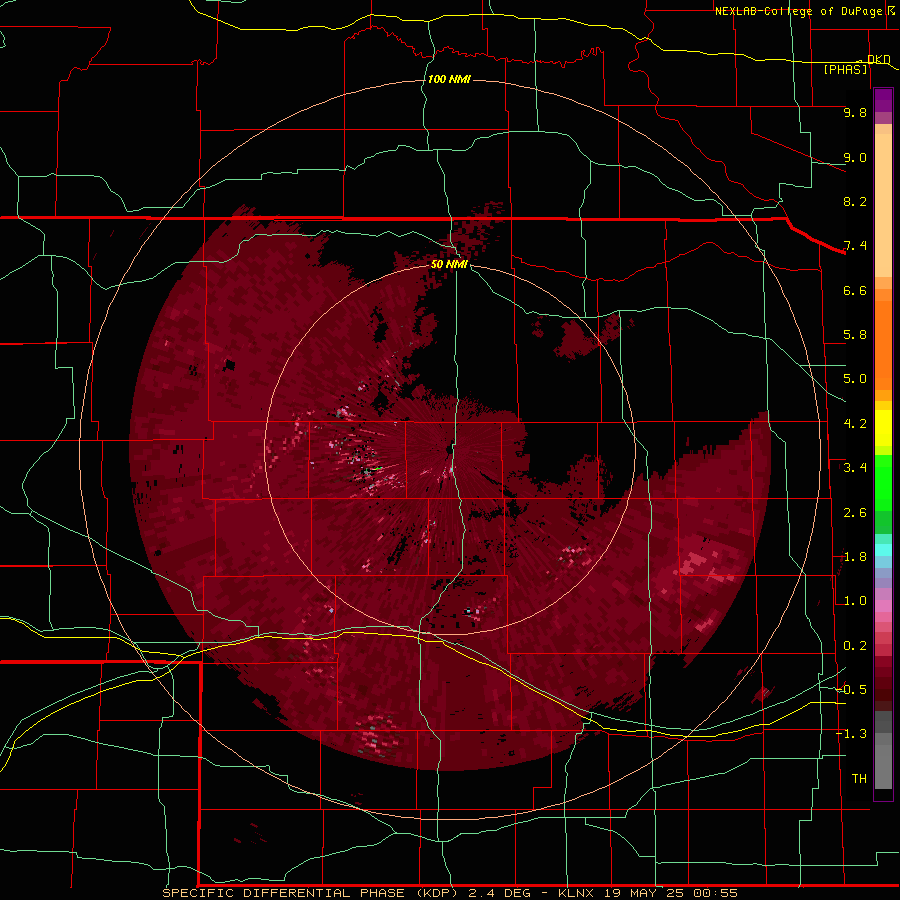Click the -0.5 value on the scale
The height and width of the screenshot is (900, 900).
851,690
